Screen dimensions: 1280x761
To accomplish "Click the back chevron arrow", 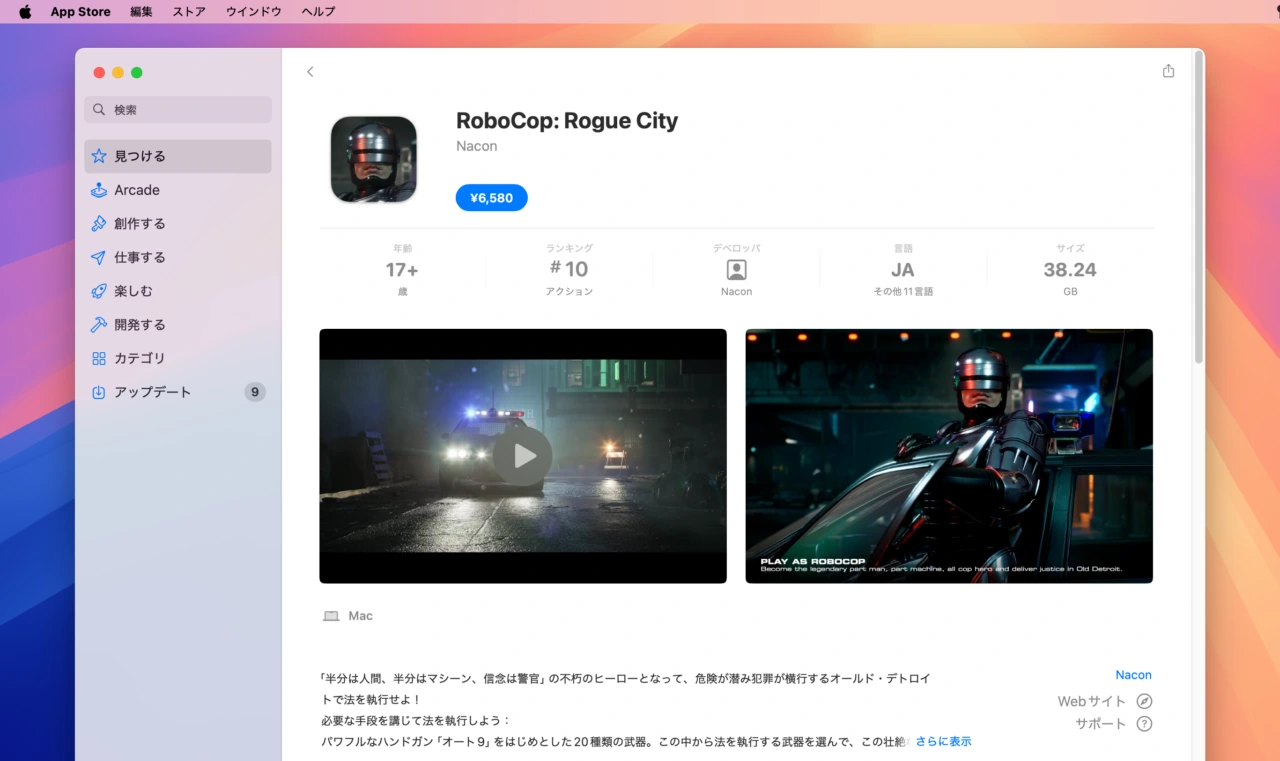I will [310, 72].
